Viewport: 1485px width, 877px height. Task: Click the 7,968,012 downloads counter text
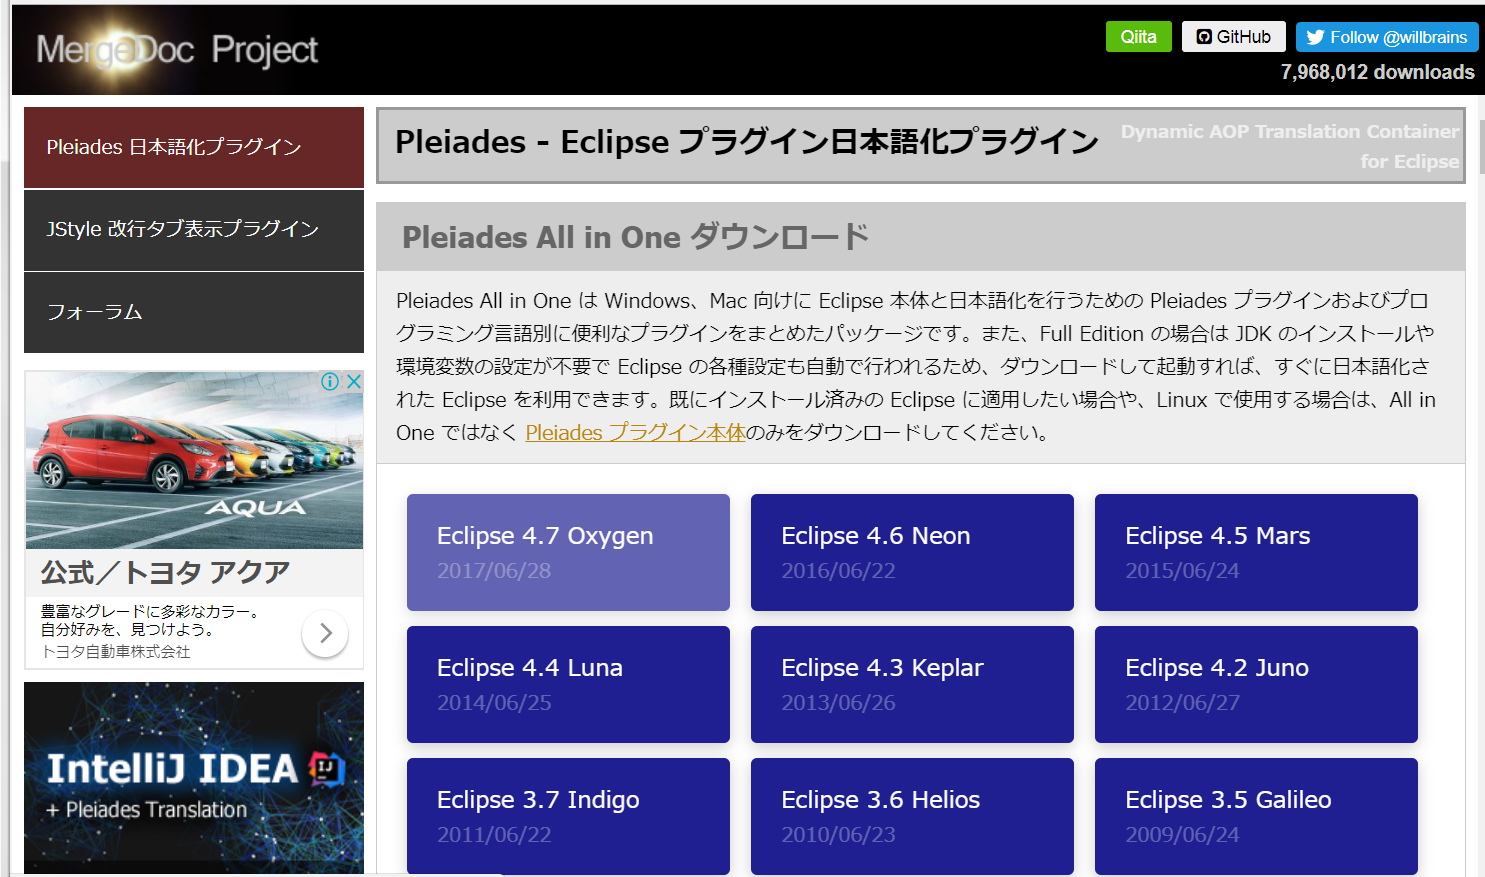[x=1377, y=72]
